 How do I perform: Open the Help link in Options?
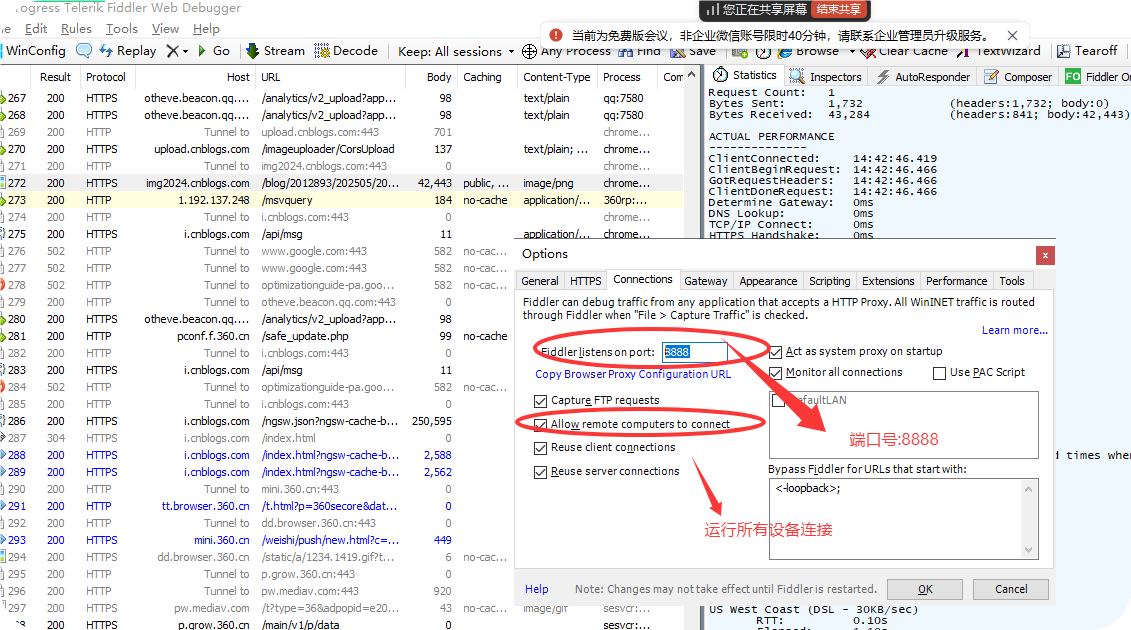(x=537, y=590)
